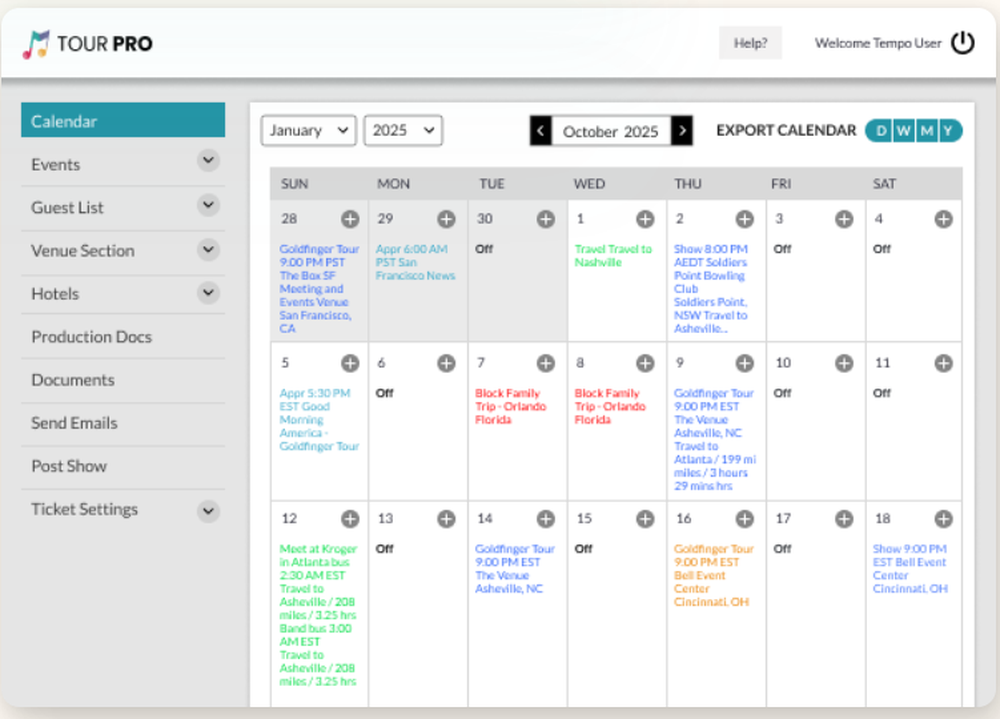Image resolution: width=1000 pixels, height=719 pixels.
Task: Add event to October 18 cell
Action: point(943,519)
